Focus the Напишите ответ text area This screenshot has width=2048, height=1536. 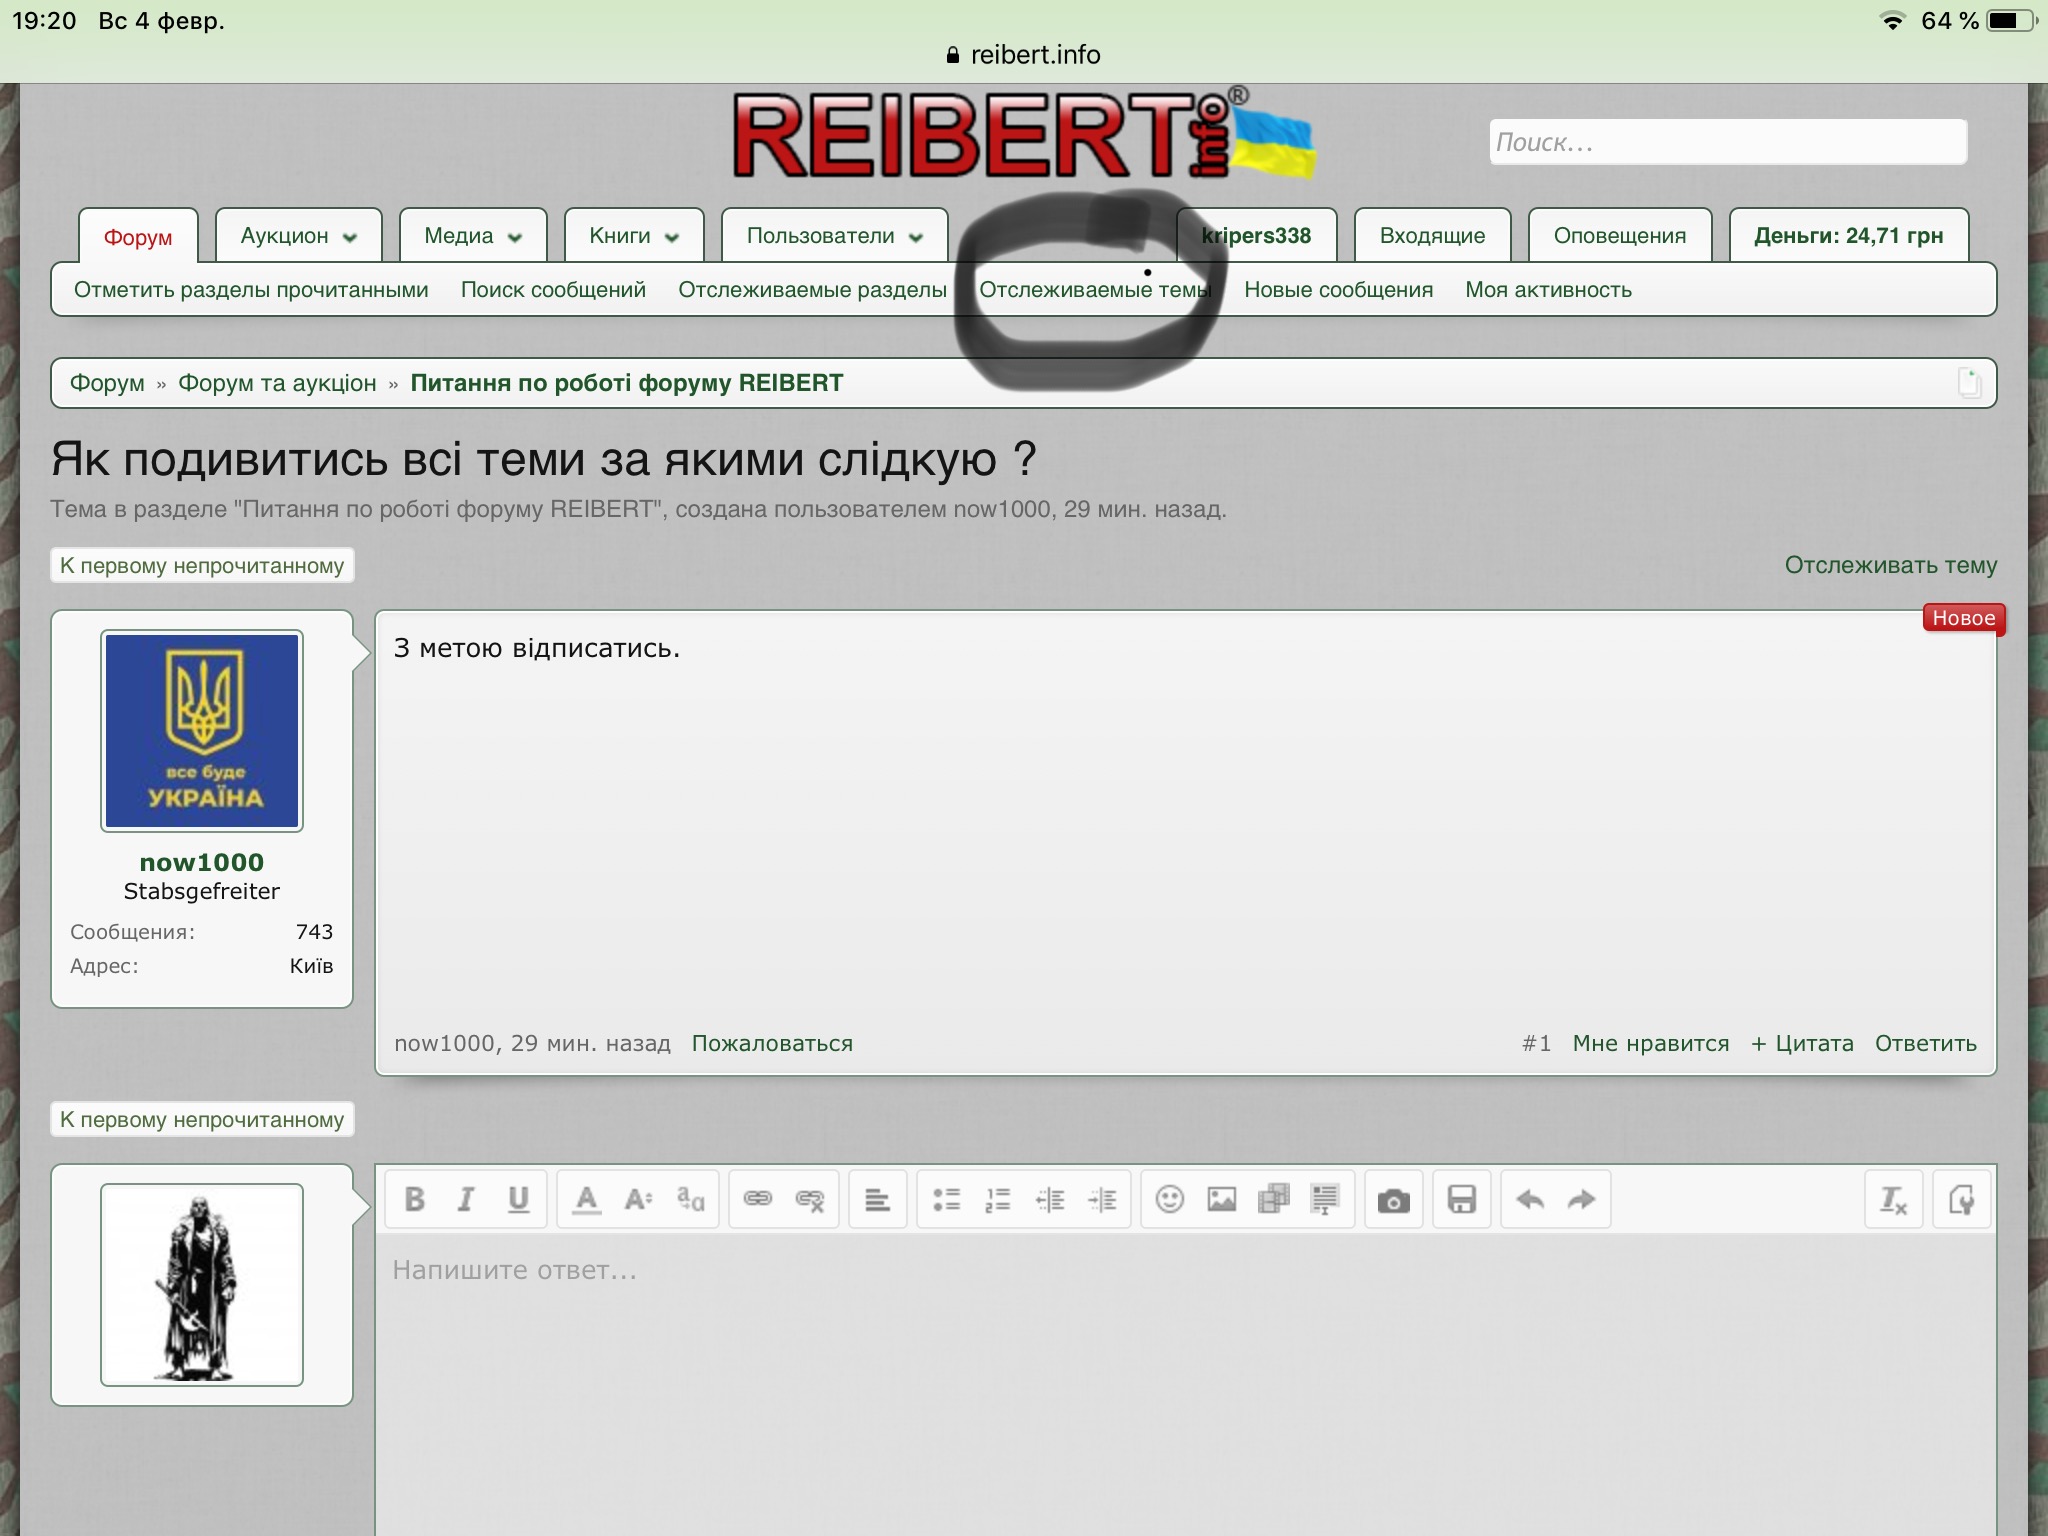coord(1186,1385)
